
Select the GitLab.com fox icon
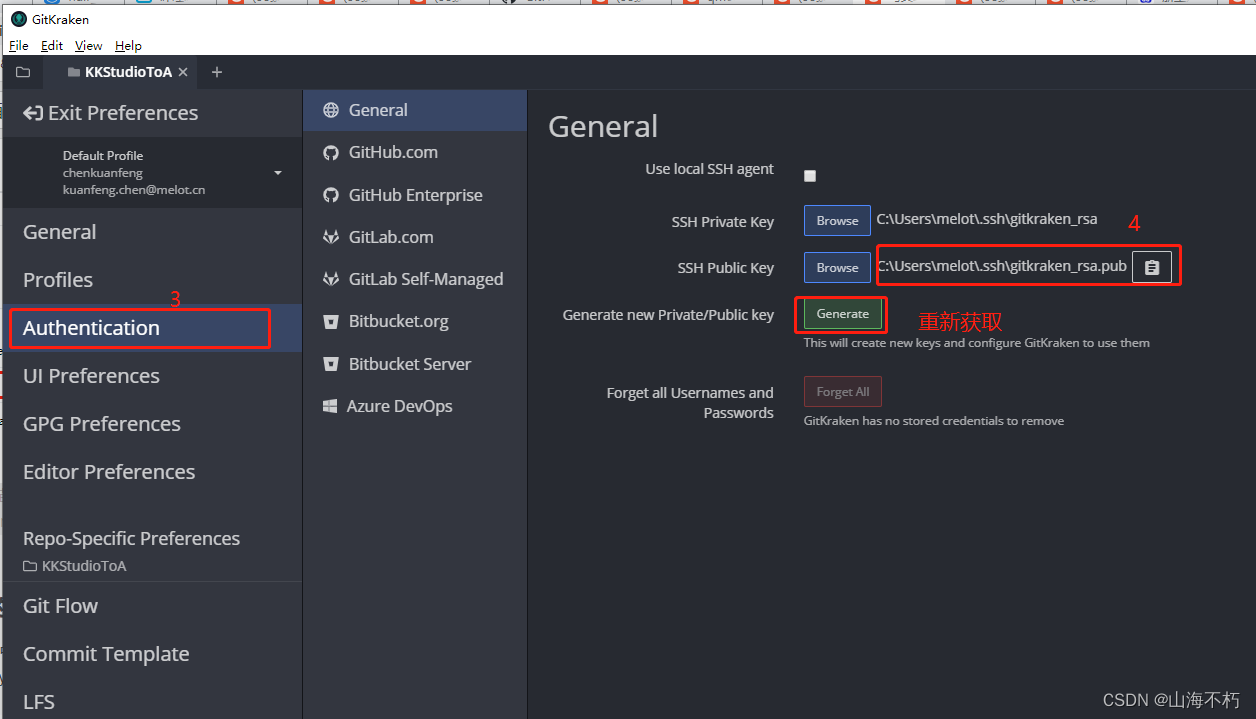click(x=331, y=237)
